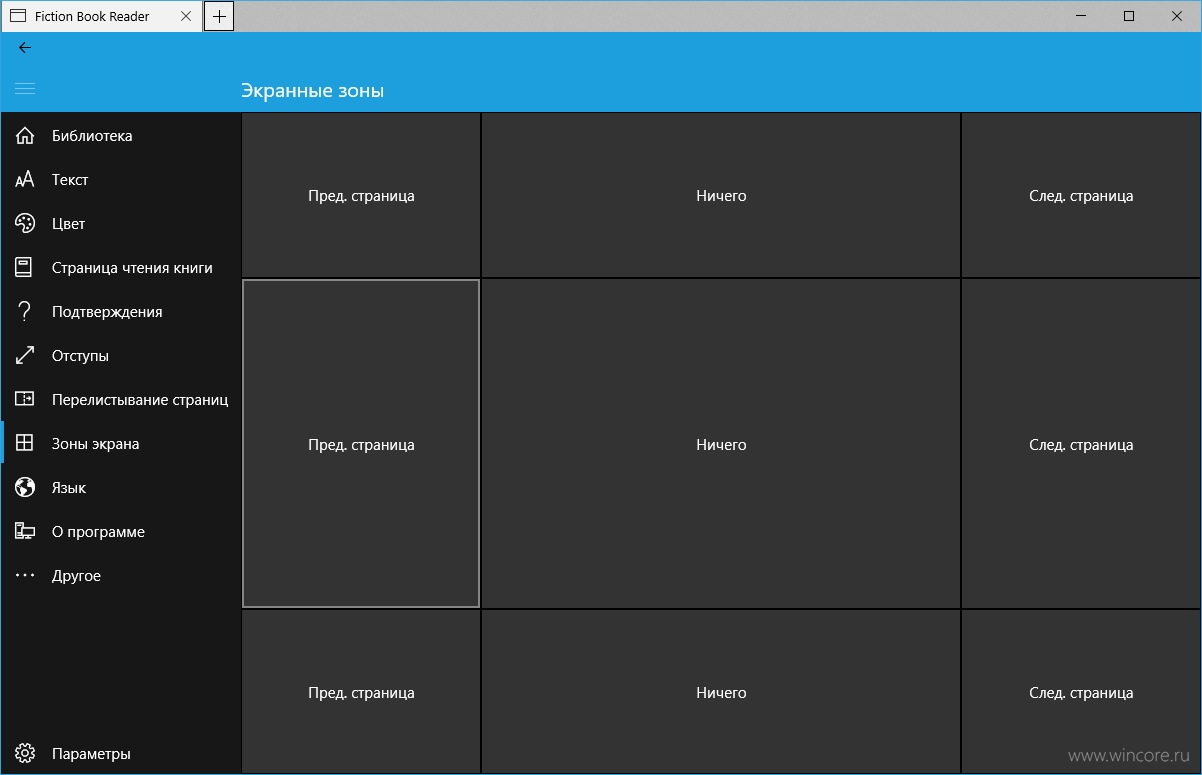Screen dimensions: 1202x775
Task: Open Отступы settings
Action: coord(121,356)
